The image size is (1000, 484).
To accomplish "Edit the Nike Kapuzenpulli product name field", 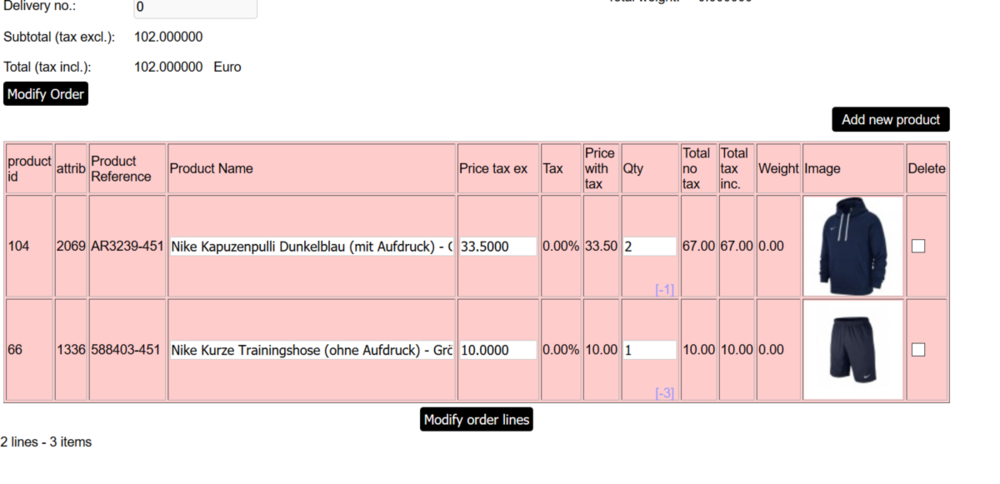I will [x=311, y=246].
